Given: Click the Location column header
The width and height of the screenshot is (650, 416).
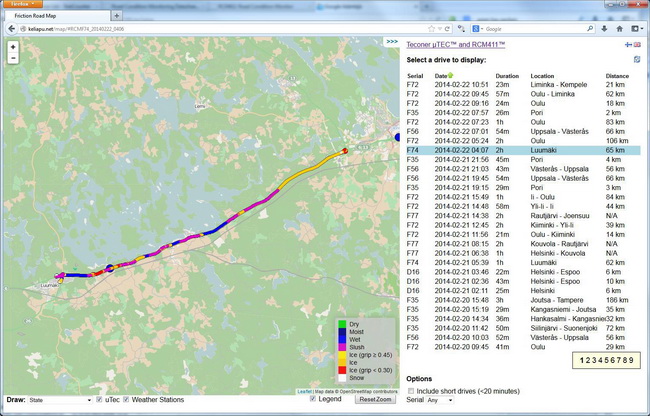Looking at the screenshot, I should (x=542, y=76).
